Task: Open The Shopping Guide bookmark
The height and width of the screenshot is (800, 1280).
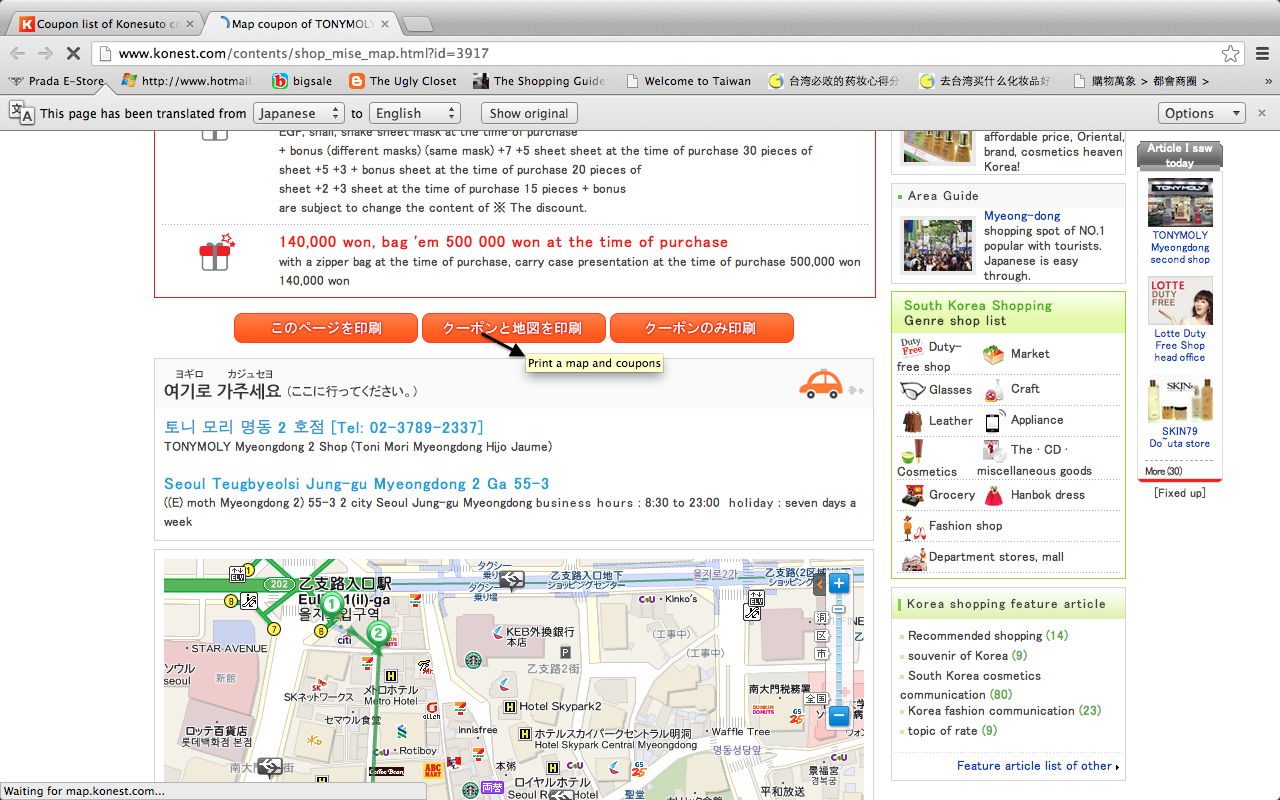Action: pos(539,81)
